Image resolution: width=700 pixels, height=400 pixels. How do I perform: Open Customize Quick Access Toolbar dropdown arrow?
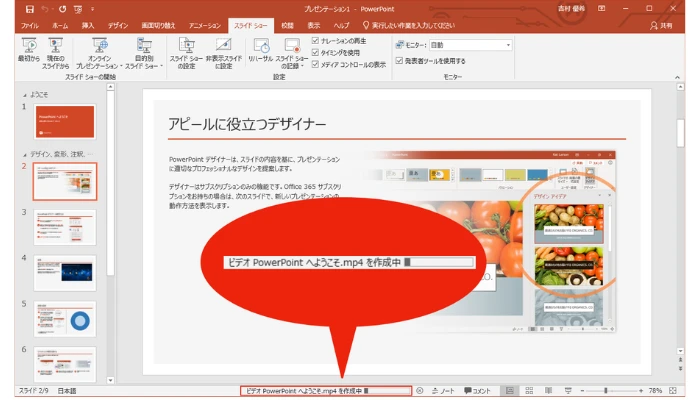click(93, 9)
